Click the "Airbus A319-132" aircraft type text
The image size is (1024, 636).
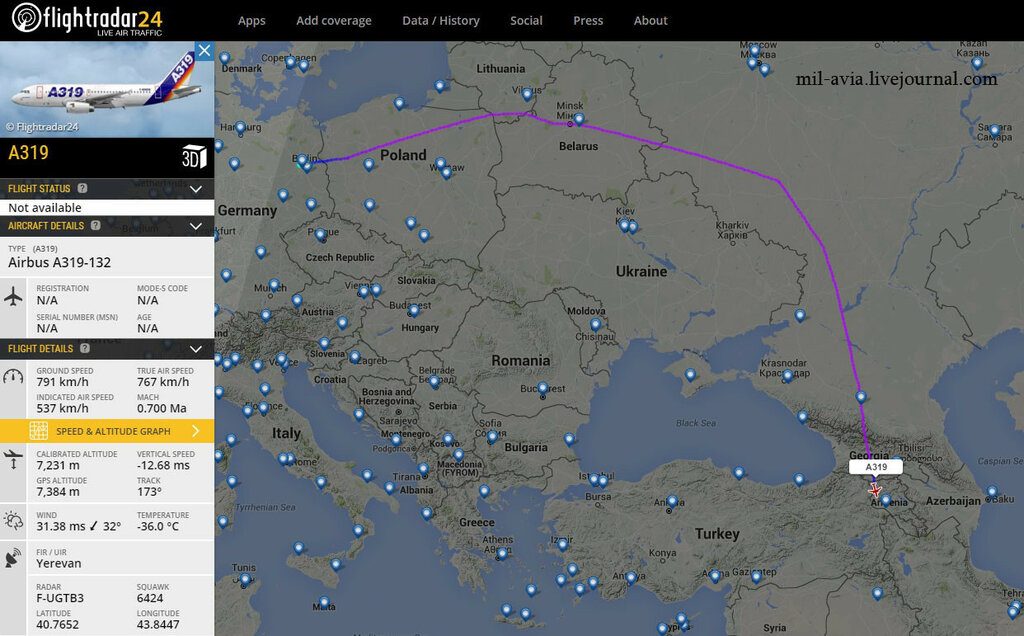click(59, 262)
